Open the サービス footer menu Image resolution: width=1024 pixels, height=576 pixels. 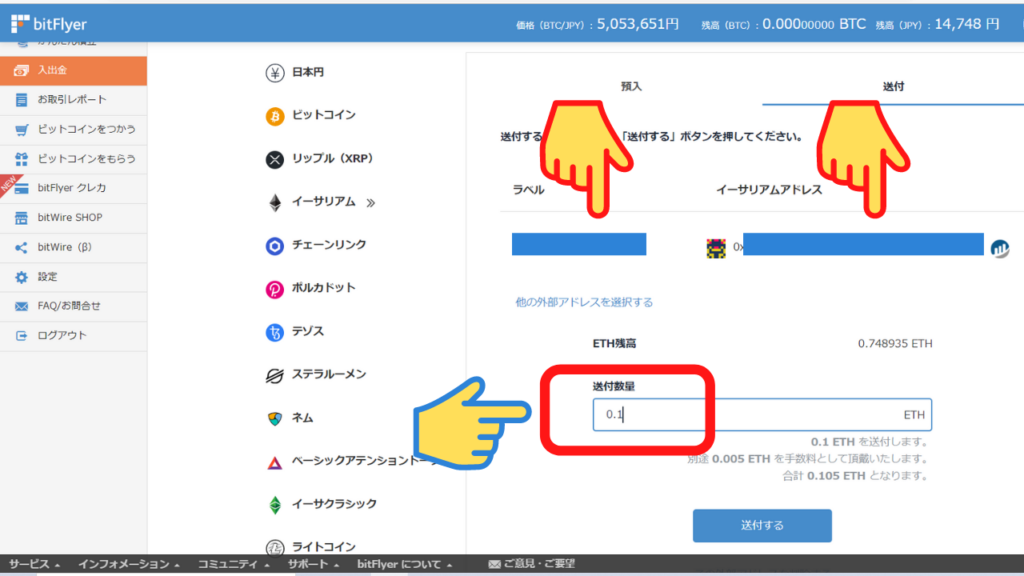(x=34, y=564)
